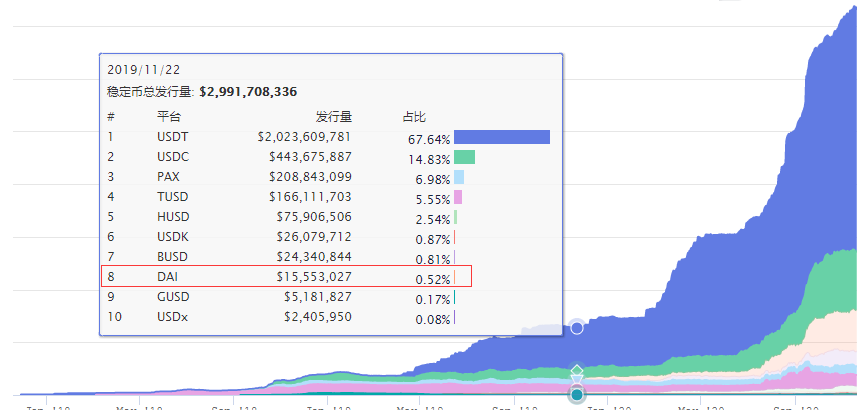Click the HUSD amount $75,906,506
Image resolution: width=857 pixels, height=410 pixels.
click(314, 216)
